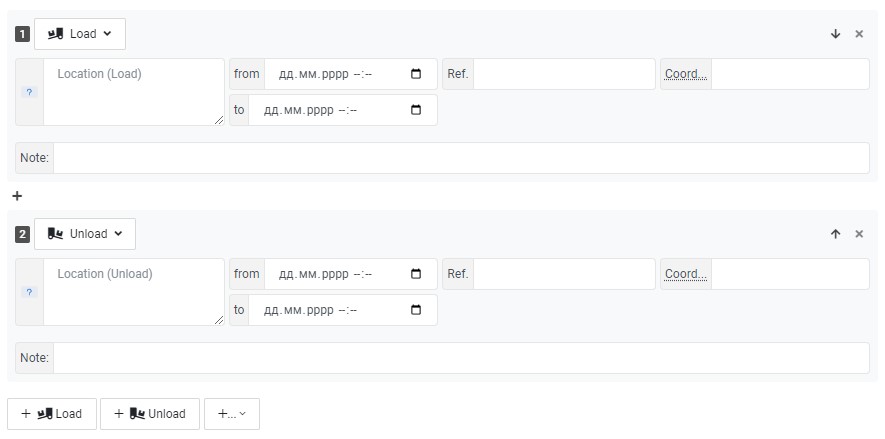The width and height of the screenshot is (885, 439).
Task: Move stop 2 up with arrow icon
Action: click(x=835, y=234)
